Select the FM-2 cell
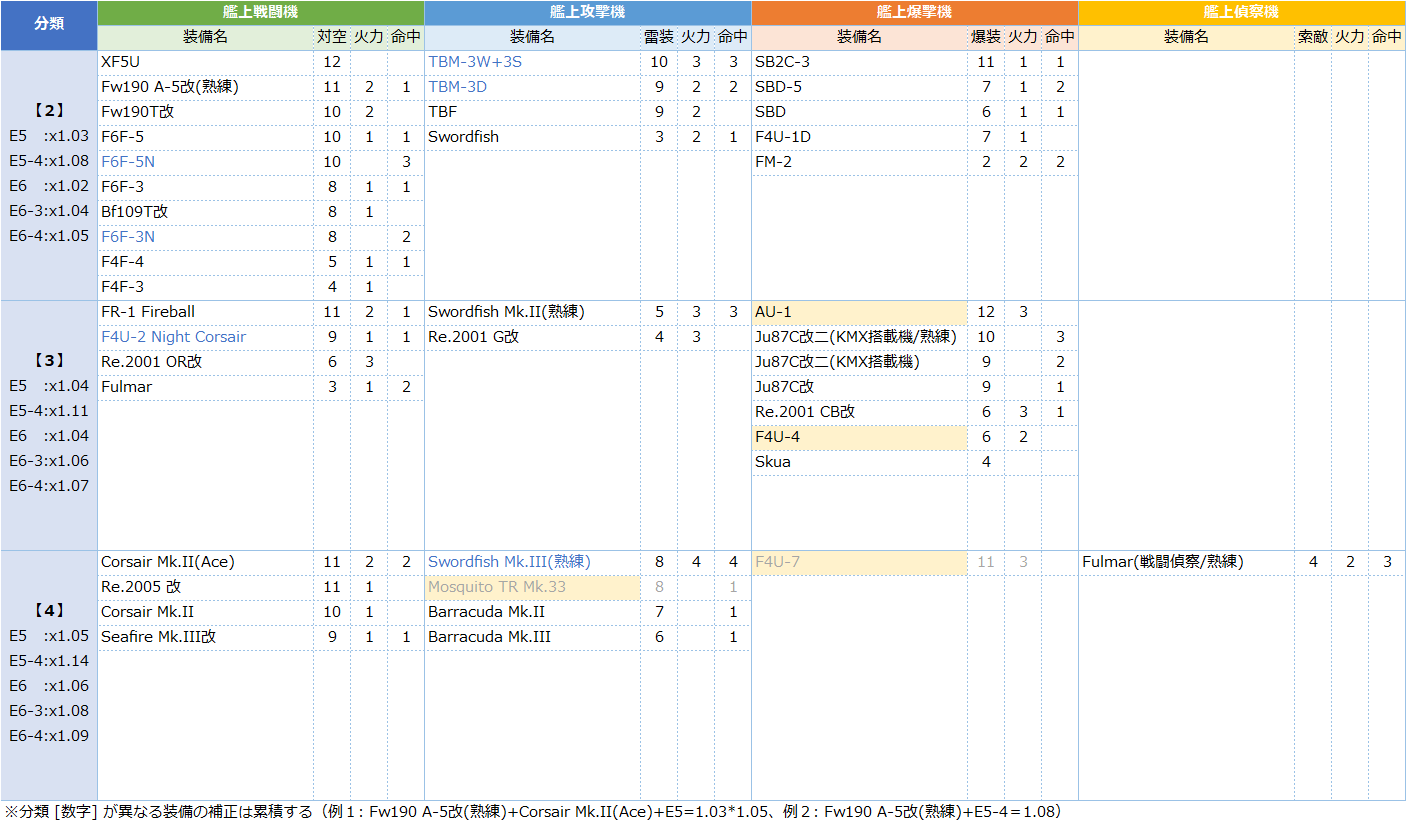1406x826 pixels. pos(860,162)
